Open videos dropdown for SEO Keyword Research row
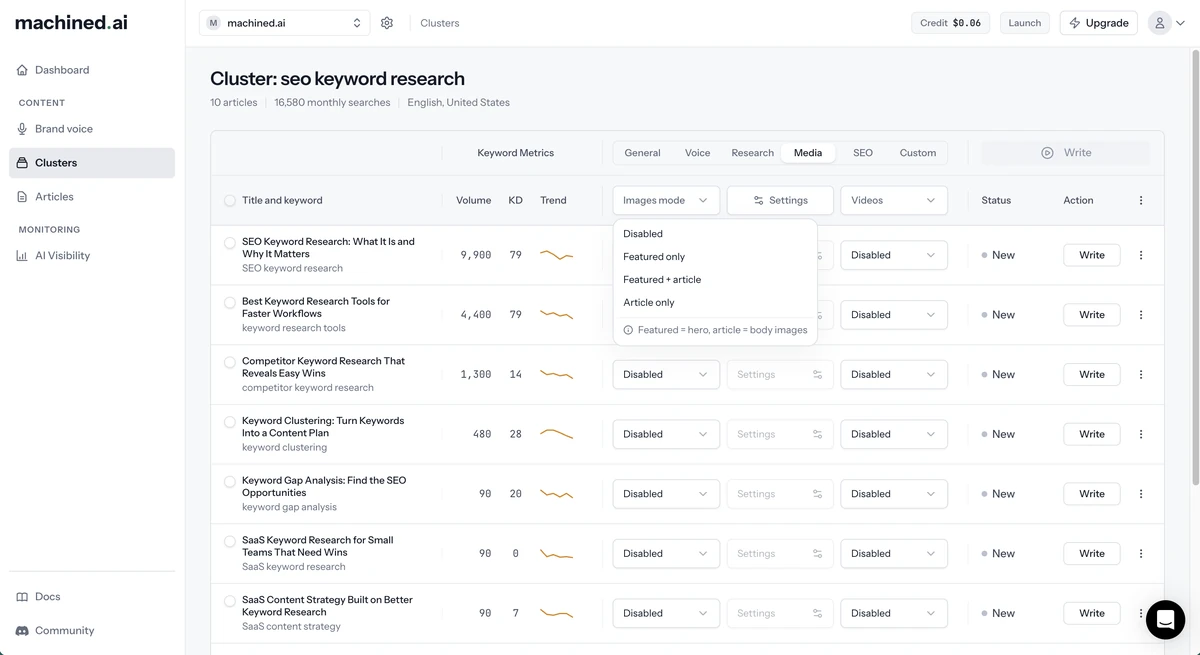Screen dimensions: 1200x655 point(894,255)
